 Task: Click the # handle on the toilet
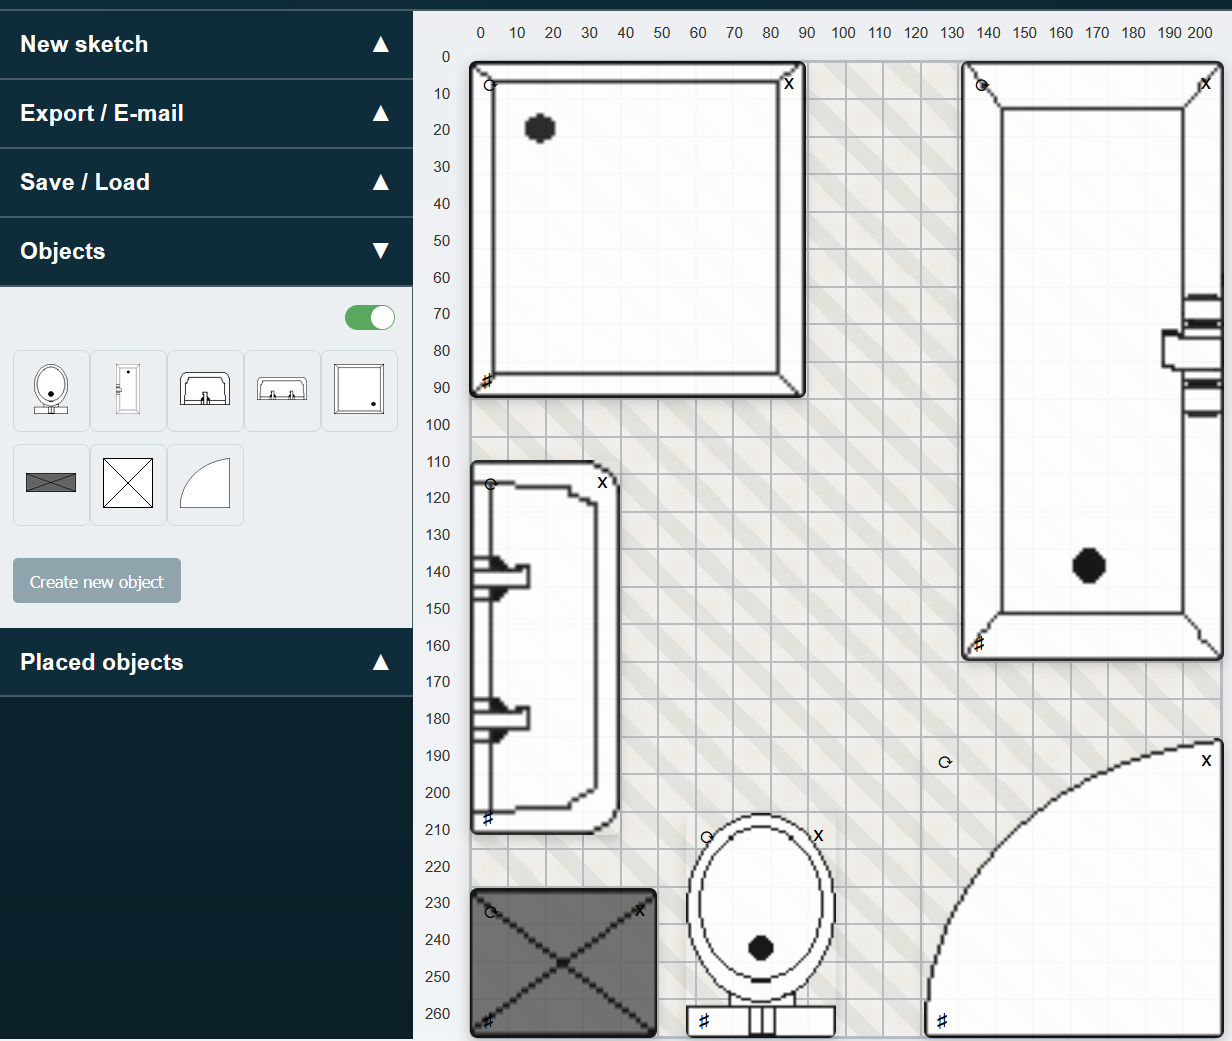pyautogui.click(x=704, y=1021)
